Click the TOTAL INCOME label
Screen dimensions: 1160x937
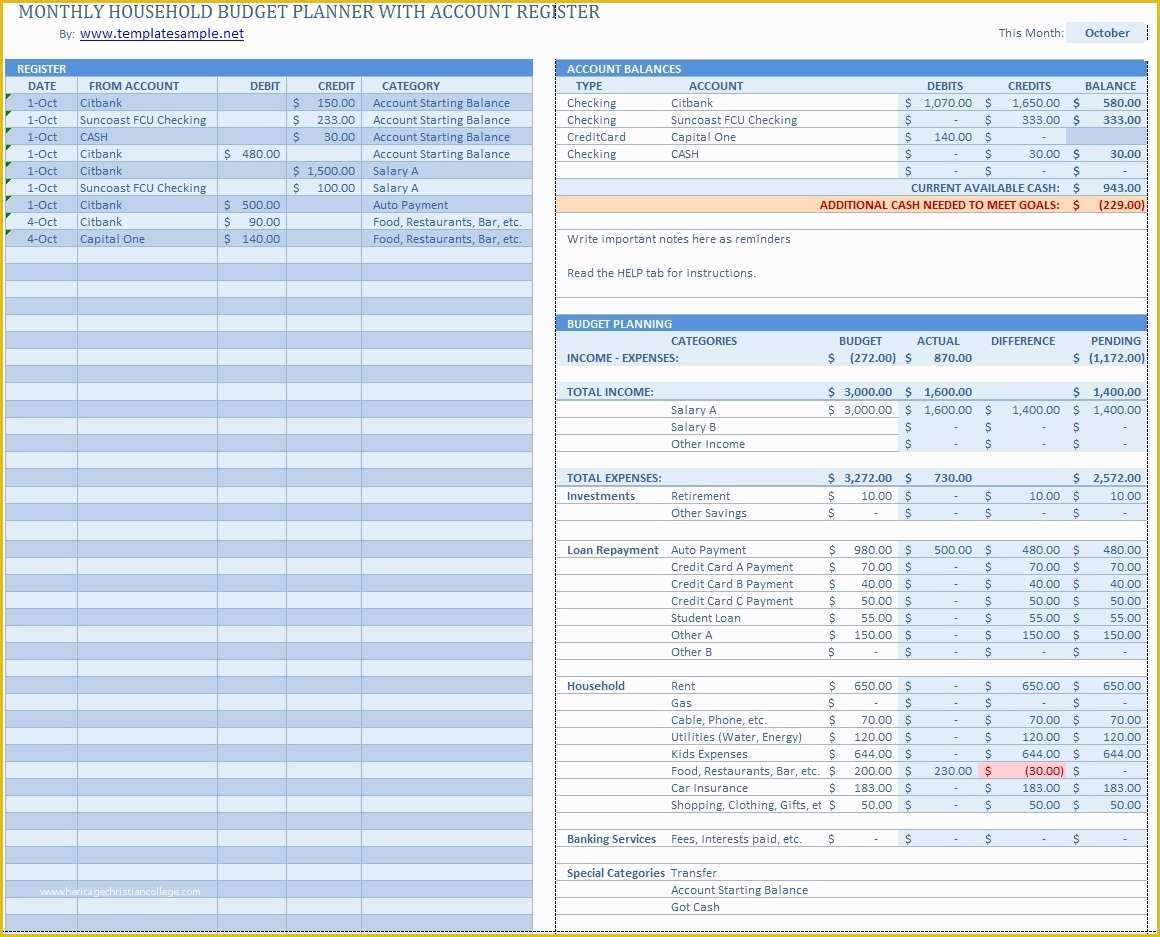(x=610, y=392)
